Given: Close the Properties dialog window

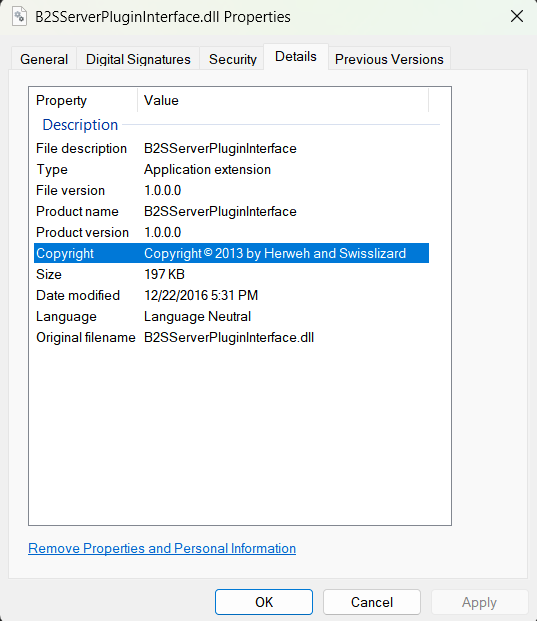Looking at the screenshot, I should coord(517,17).
